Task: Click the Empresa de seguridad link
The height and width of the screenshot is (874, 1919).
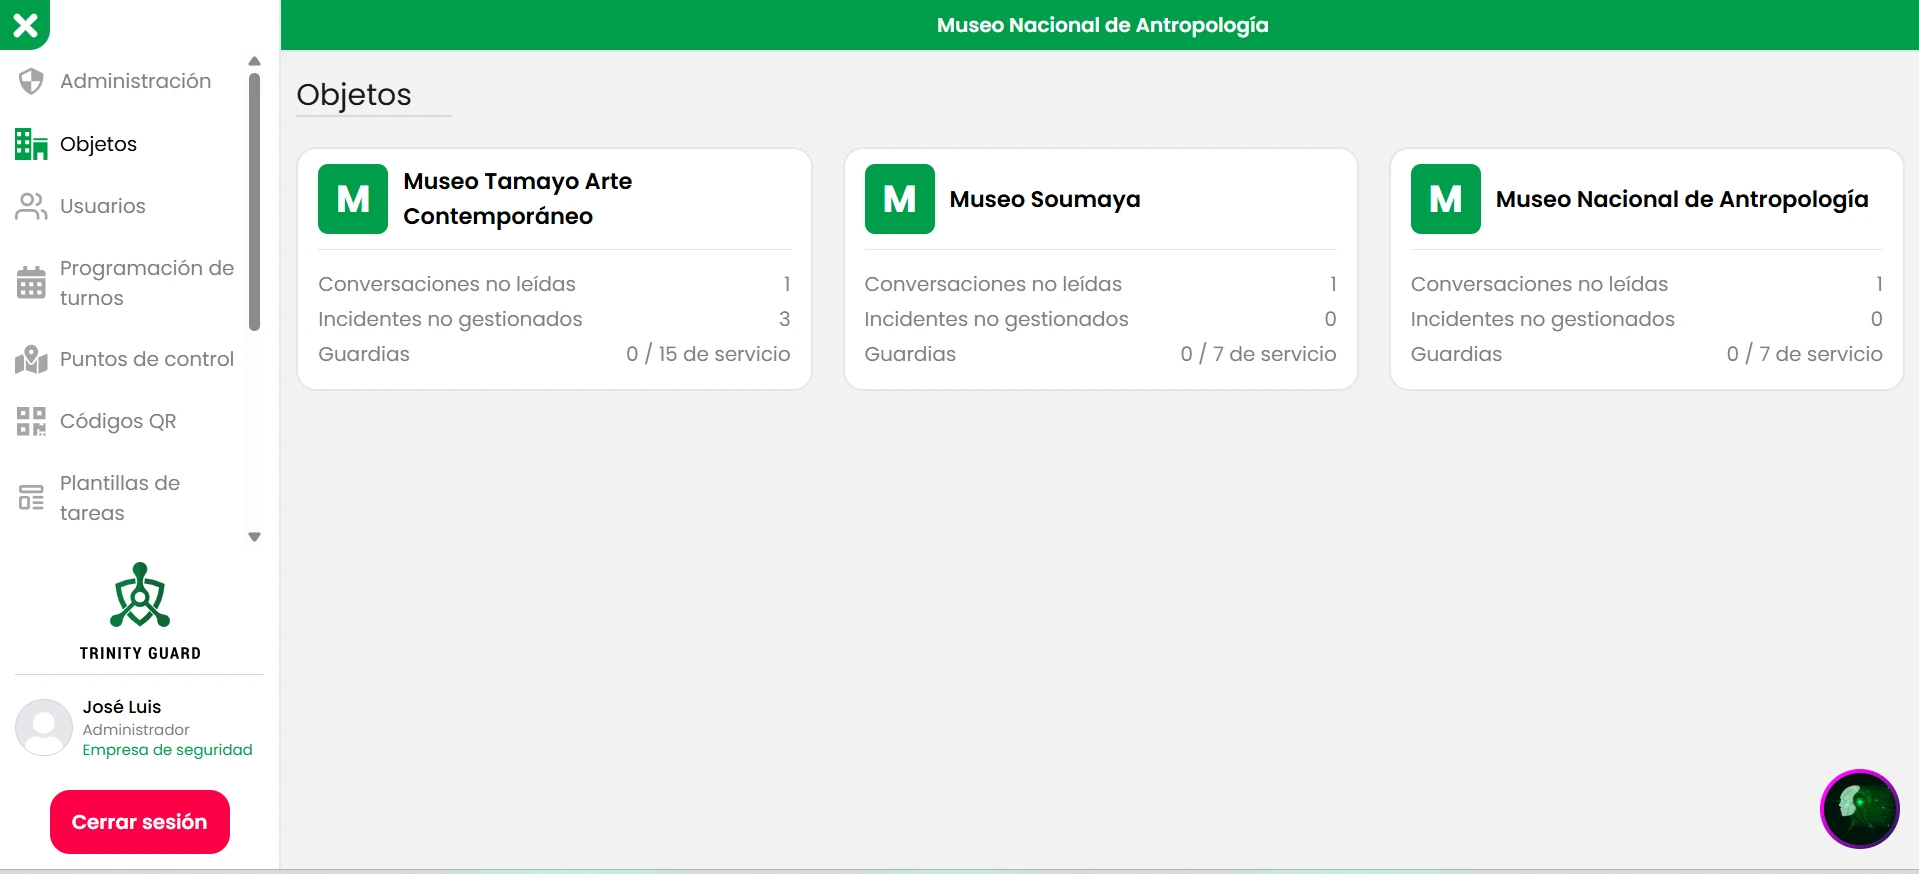Action: (167, 750)
